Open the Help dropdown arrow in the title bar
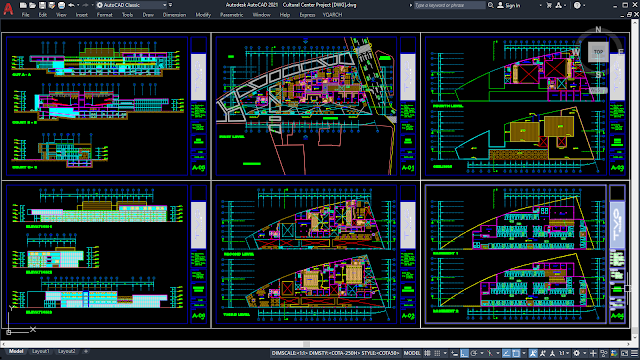This screenshot has height=360, width=640. click(584, 5)
